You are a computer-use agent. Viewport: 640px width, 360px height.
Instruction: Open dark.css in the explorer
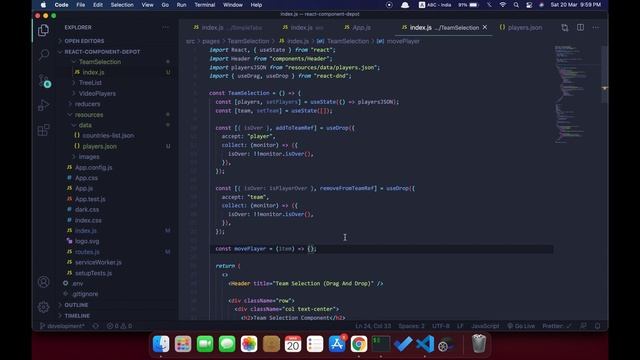click(x=87, y=209)
